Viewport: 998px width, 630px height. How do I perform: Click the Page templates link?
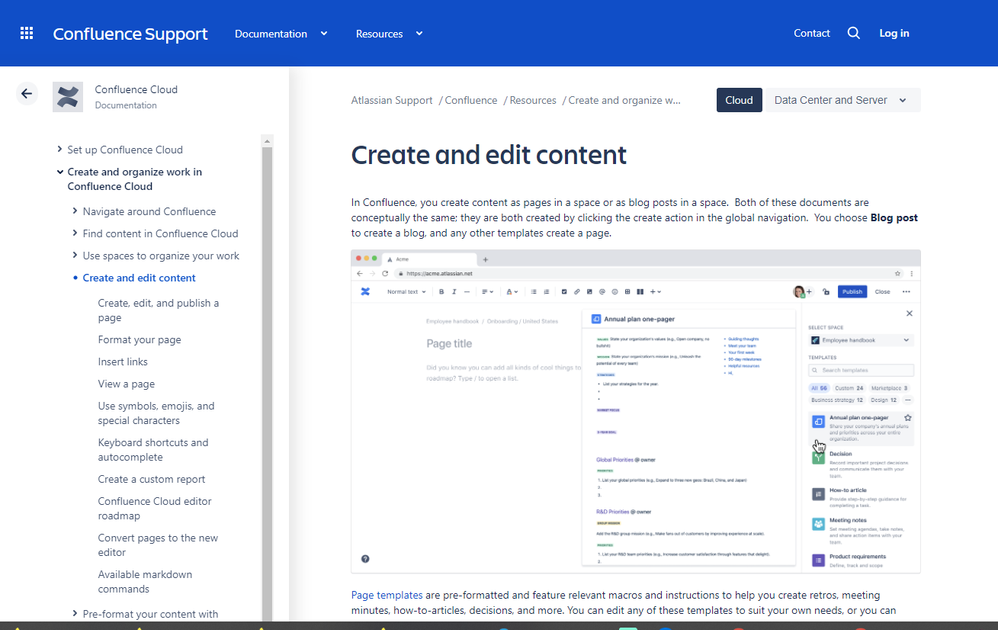[x=387, y=595]
